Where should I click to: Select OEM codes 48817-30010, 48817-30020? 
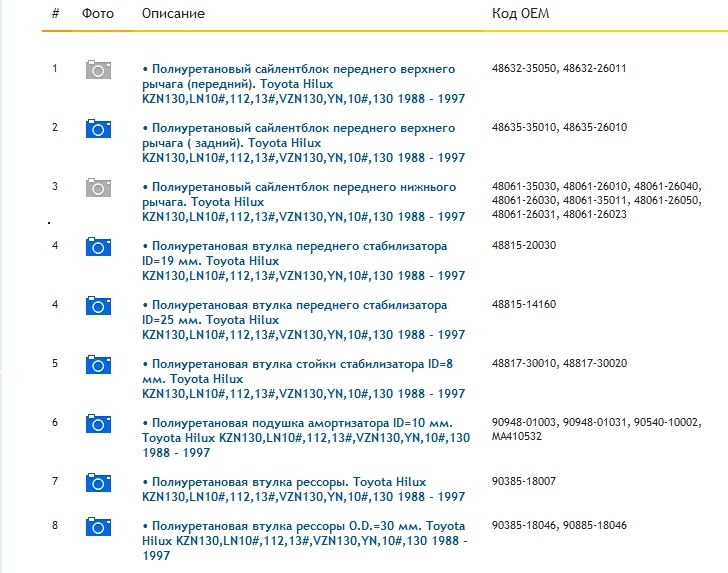click(559, 363)
